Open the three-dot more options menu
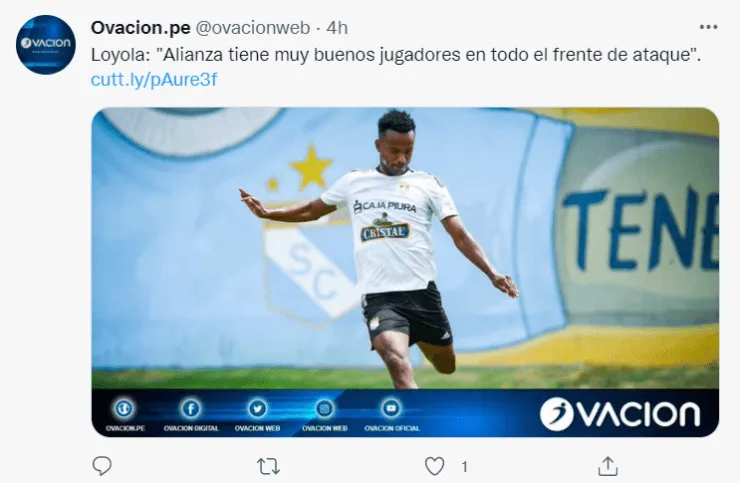This screenshot has width=740, height=483. [708, 27]
